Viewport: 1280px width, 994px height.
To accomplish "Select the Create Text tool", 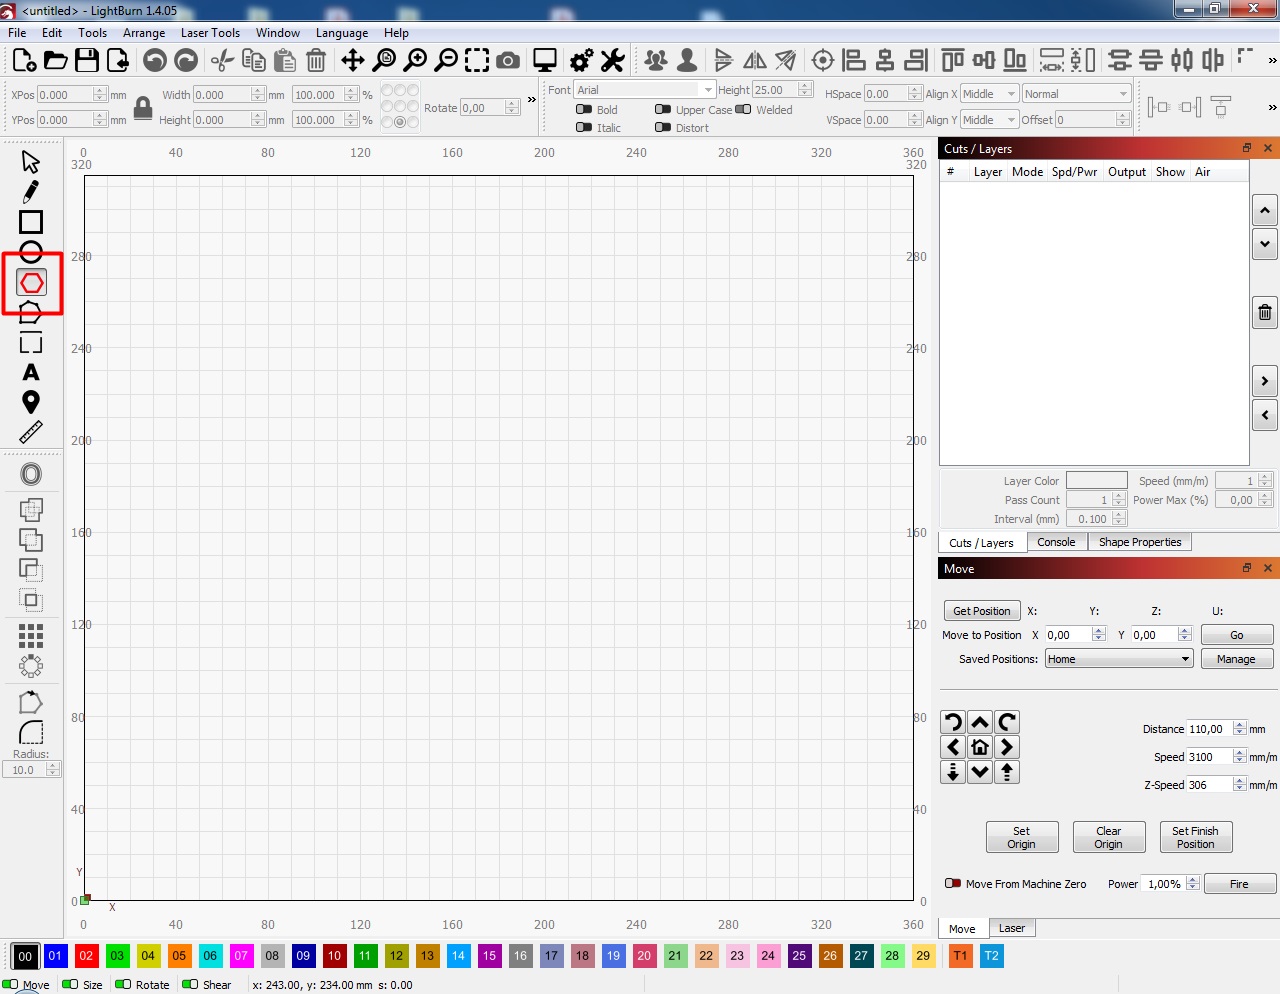I will pyautogui.click(x=31, y=373).
